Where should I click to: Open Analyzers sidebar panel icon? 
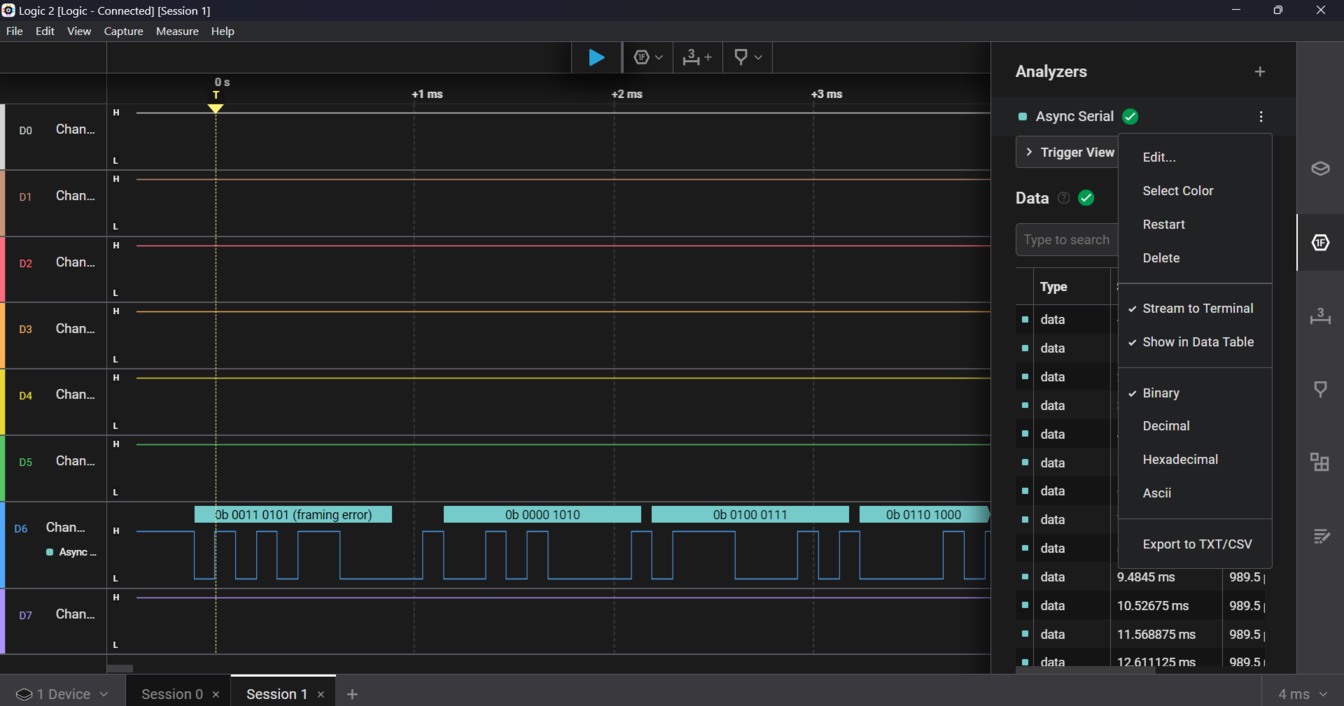point(1320,243)
